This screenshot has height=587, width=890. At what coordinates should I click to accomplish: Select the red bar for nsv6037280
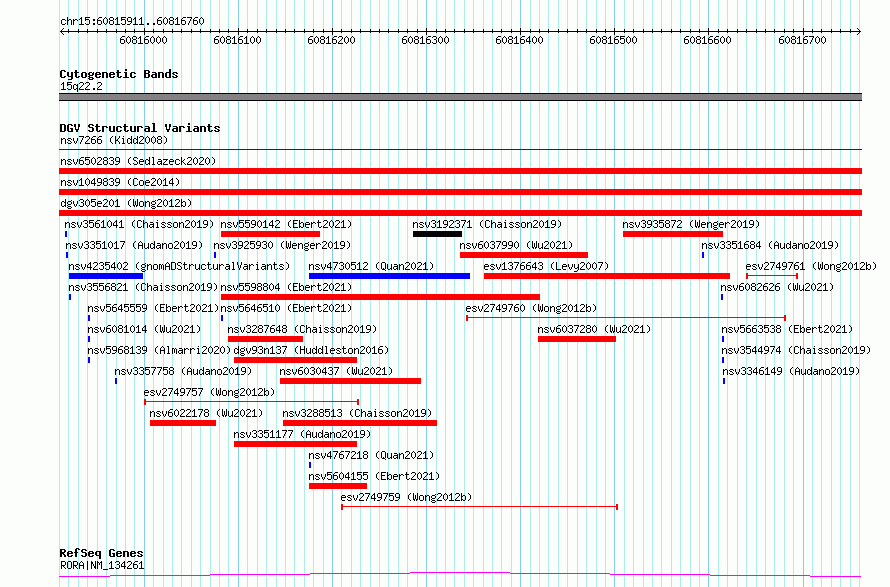click(x=577, y=339)
